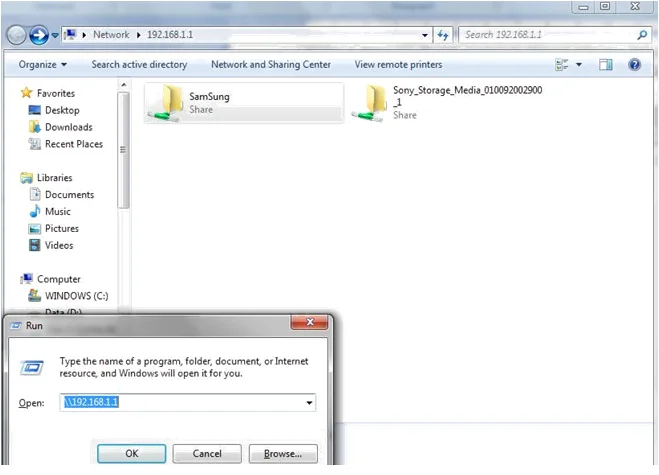Click the refresh arrows button in address bar
The height and width of the screenshot is (475, 659).
[x=443, y=35]
